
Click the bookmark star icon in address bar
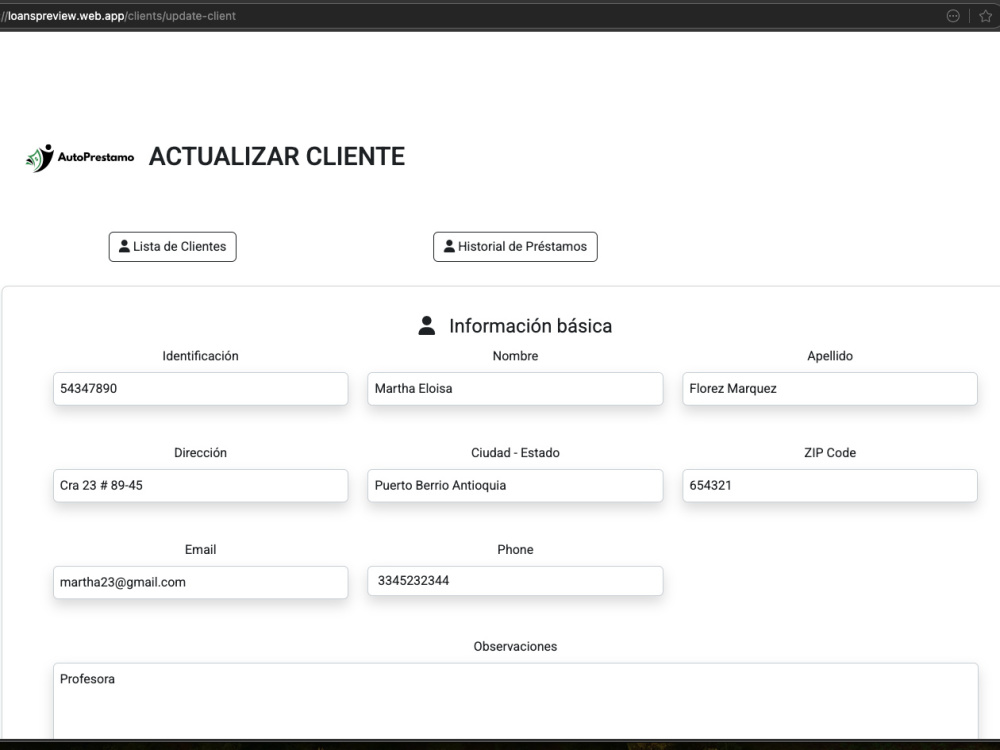point(985,16)
